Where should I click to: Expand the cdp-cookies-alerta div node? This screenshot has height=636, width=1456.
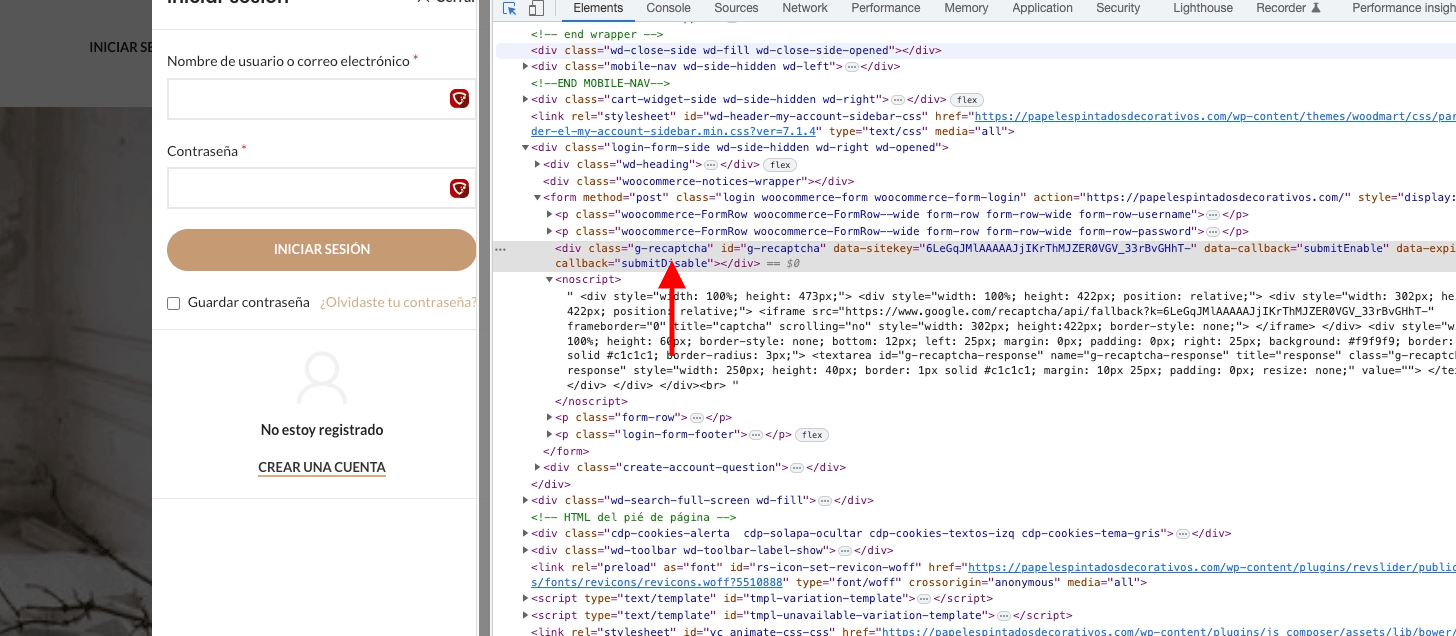526,534
